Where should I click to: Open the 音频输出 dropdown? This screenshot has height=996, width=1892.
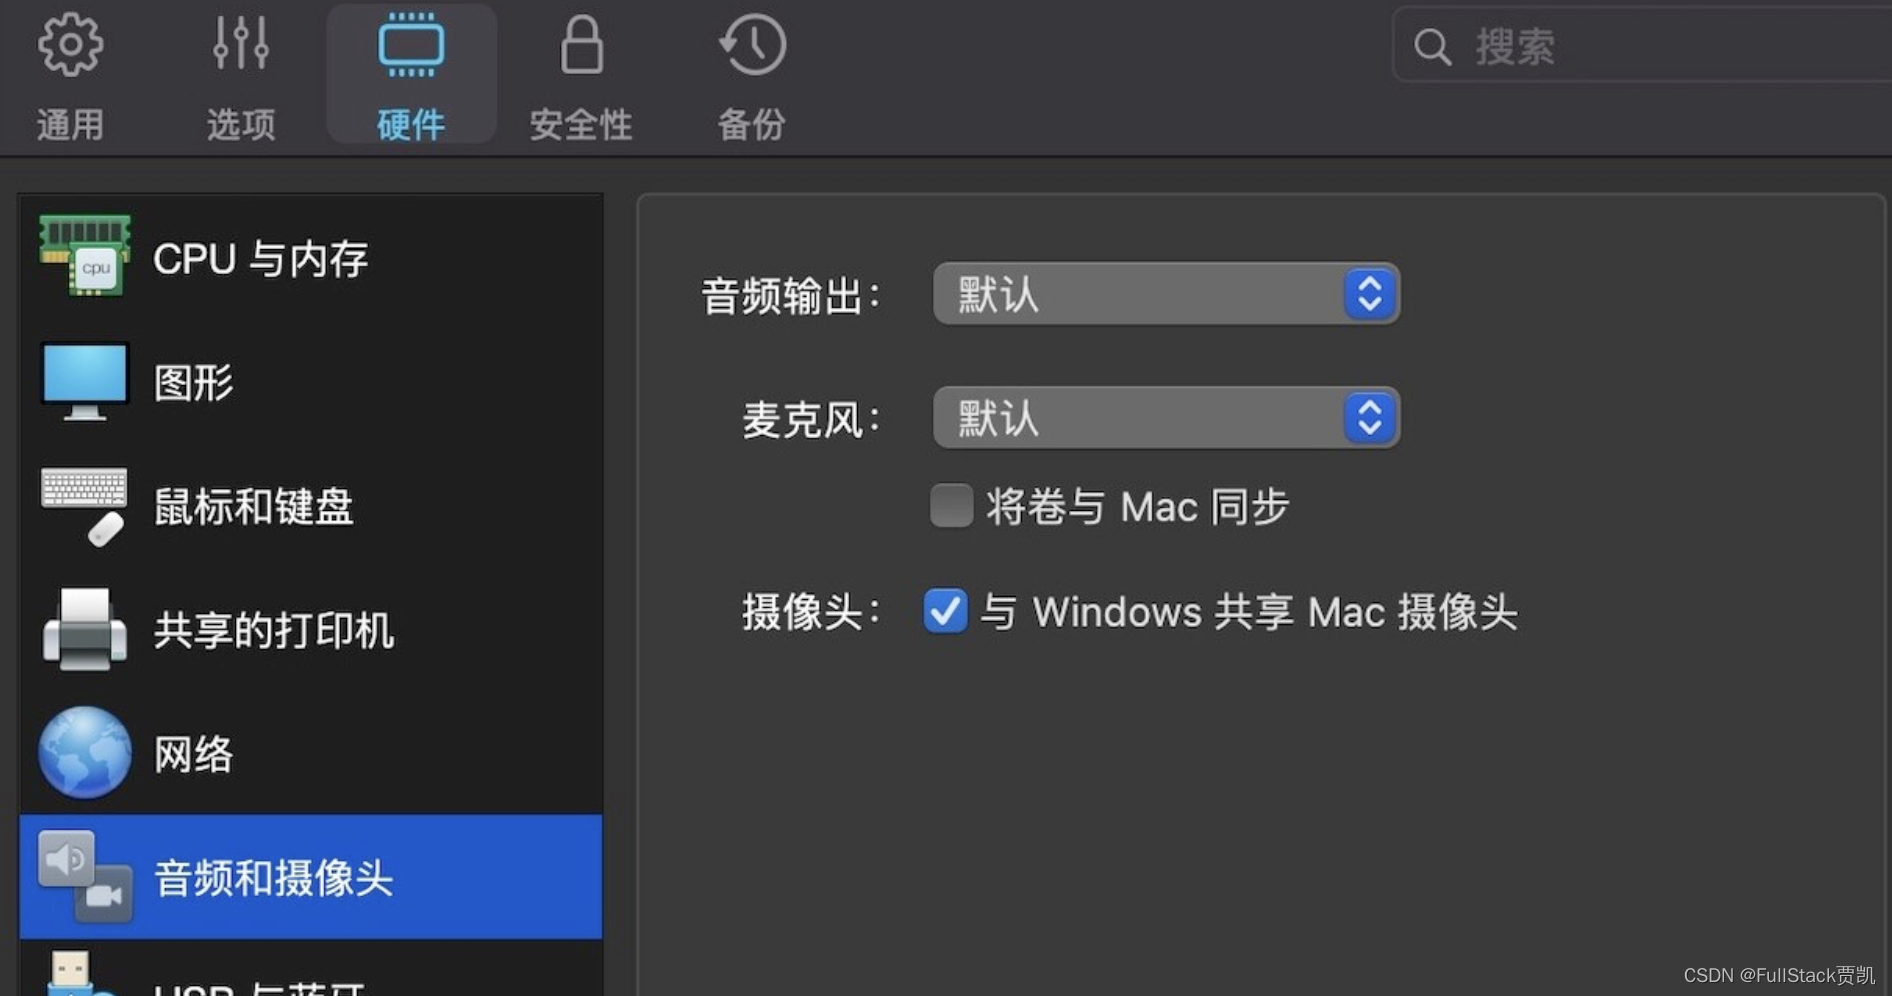pos(1166,294)
